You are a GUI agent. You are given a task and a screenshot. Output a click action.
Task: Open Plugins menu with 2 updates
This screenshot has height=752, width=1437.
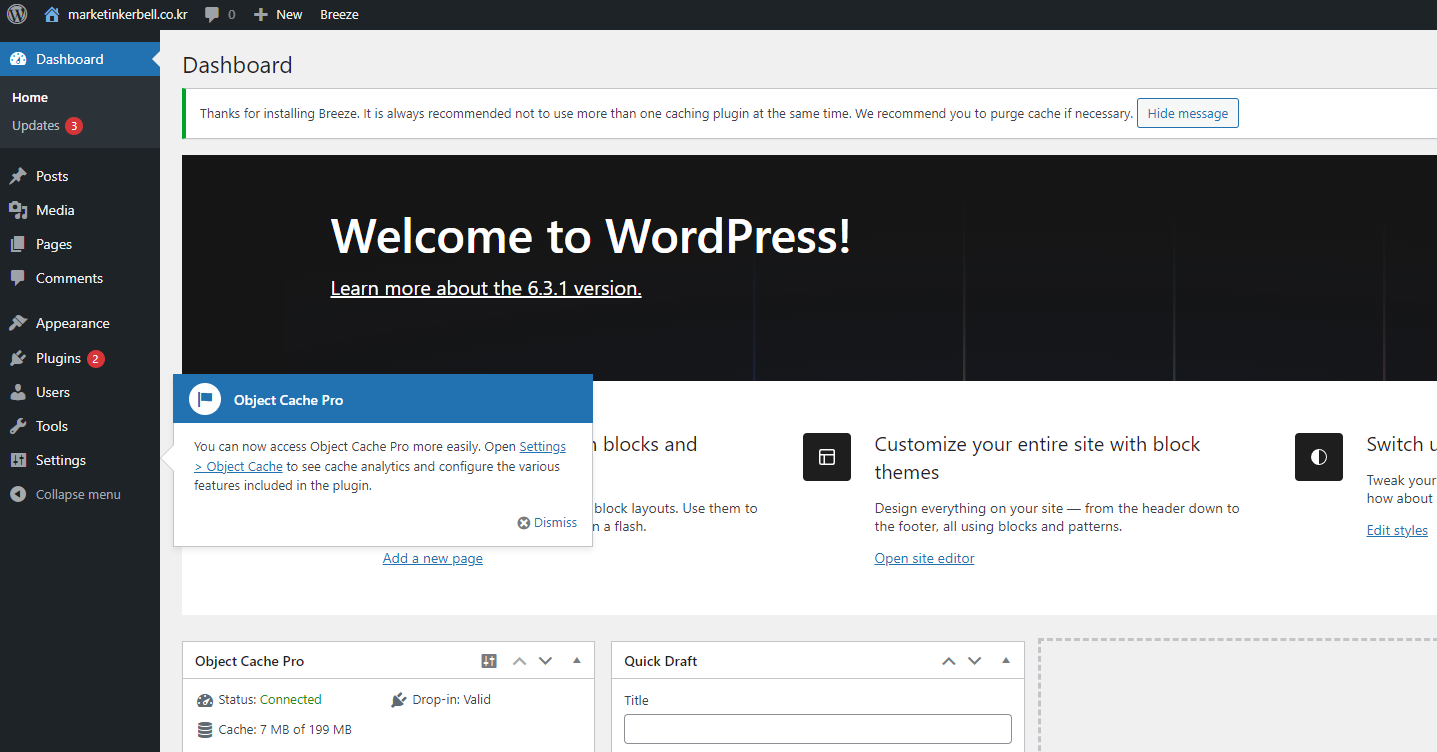[80, 358]
